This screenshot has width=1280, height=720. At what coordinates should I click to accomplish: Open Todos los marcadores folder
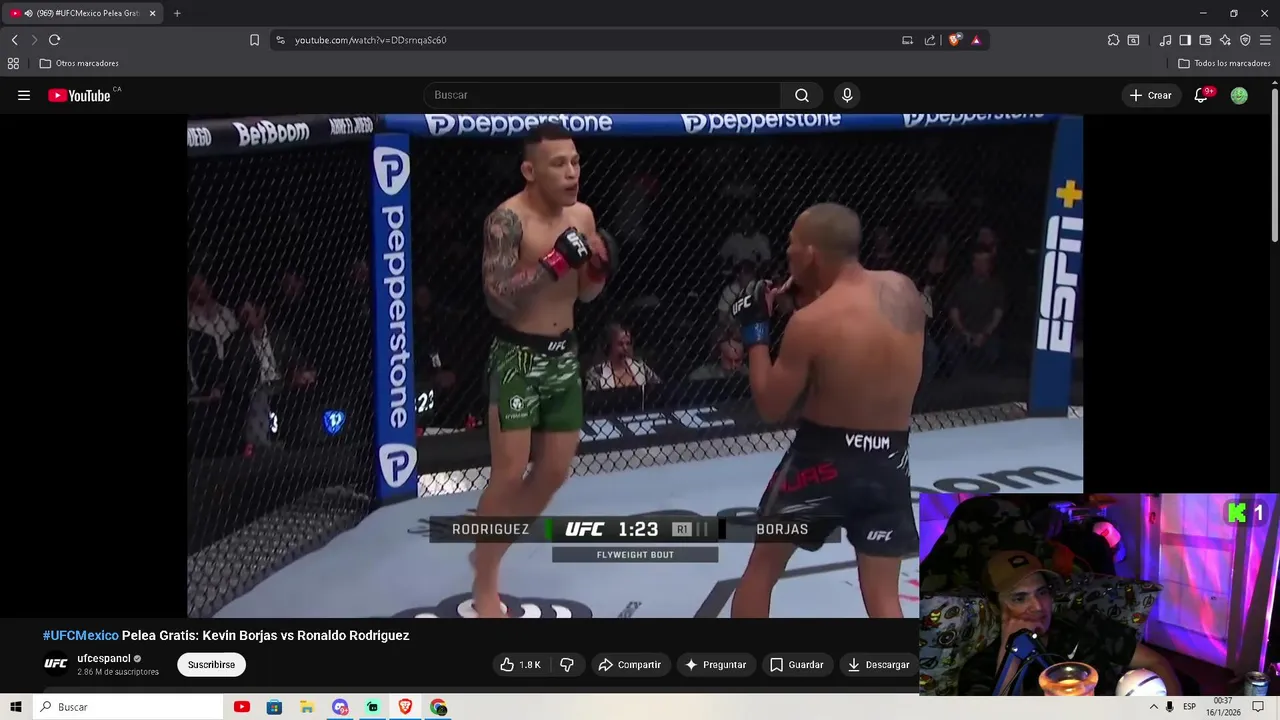coord(1224,63)
